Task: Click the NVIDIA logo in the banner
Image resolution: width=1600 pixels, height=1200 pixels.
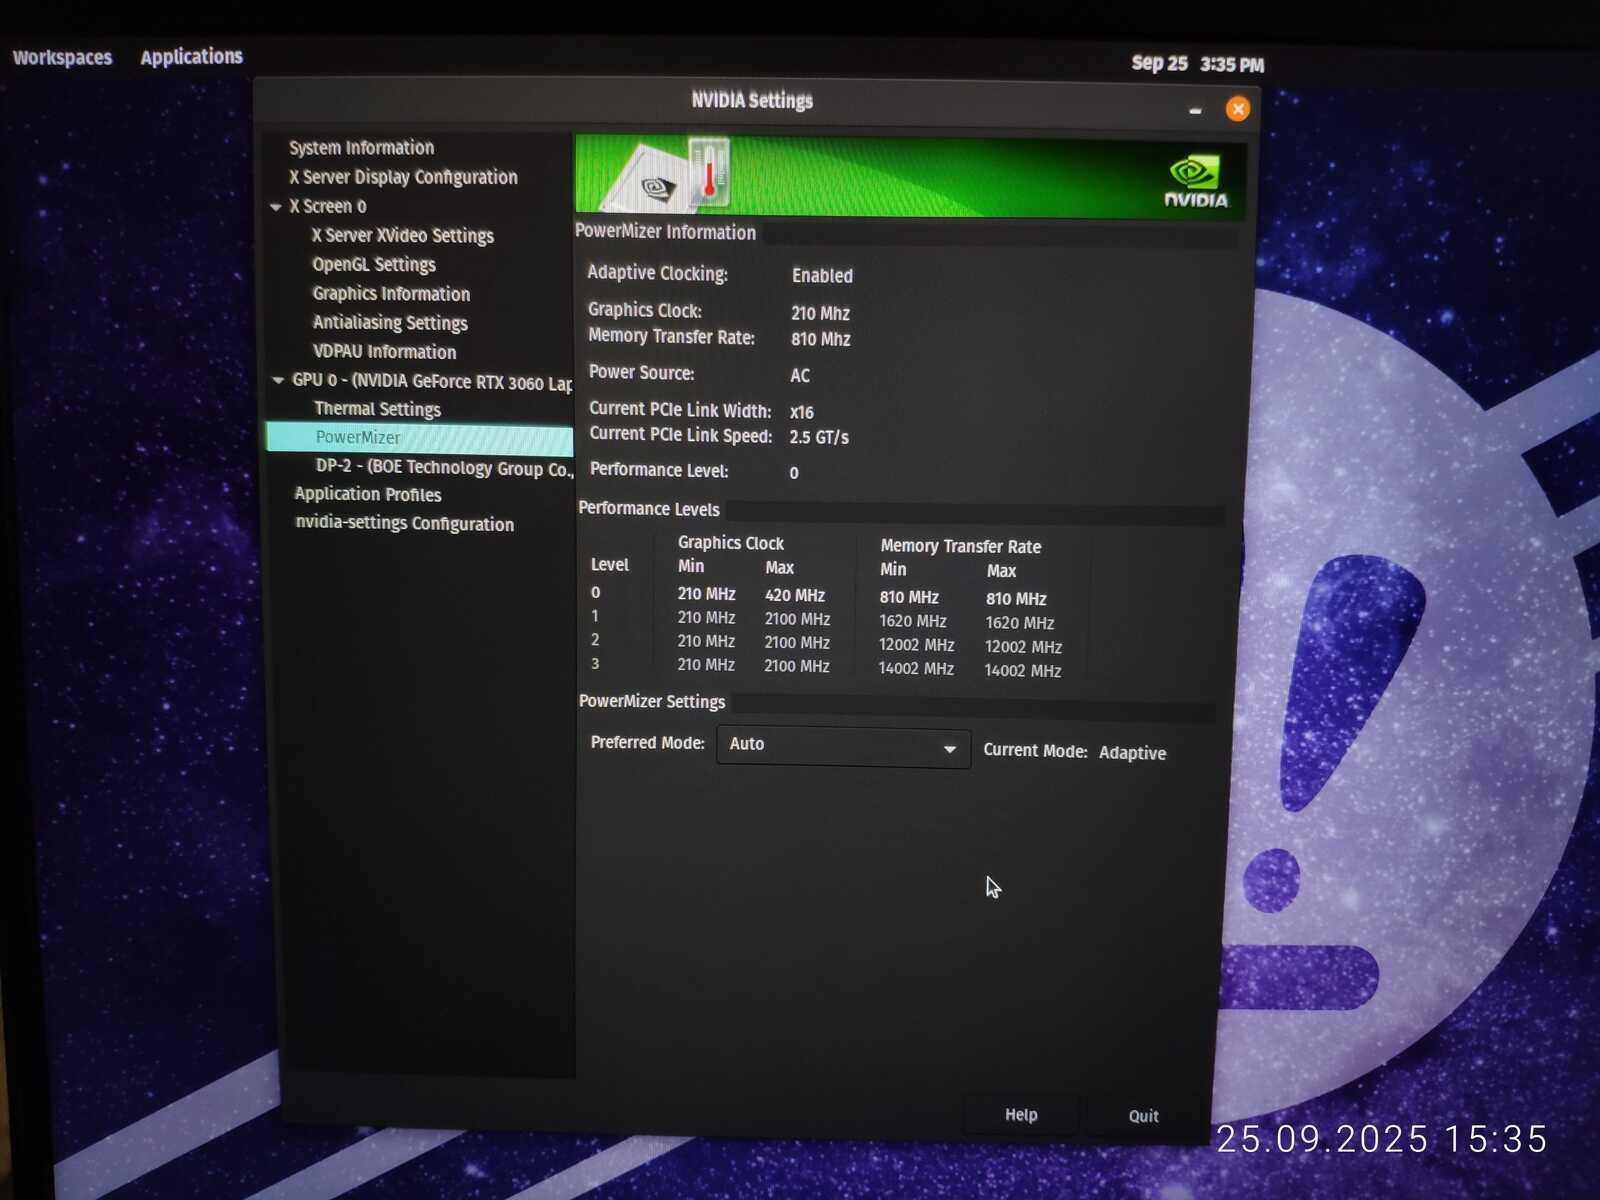Action: pos(1195,180)
